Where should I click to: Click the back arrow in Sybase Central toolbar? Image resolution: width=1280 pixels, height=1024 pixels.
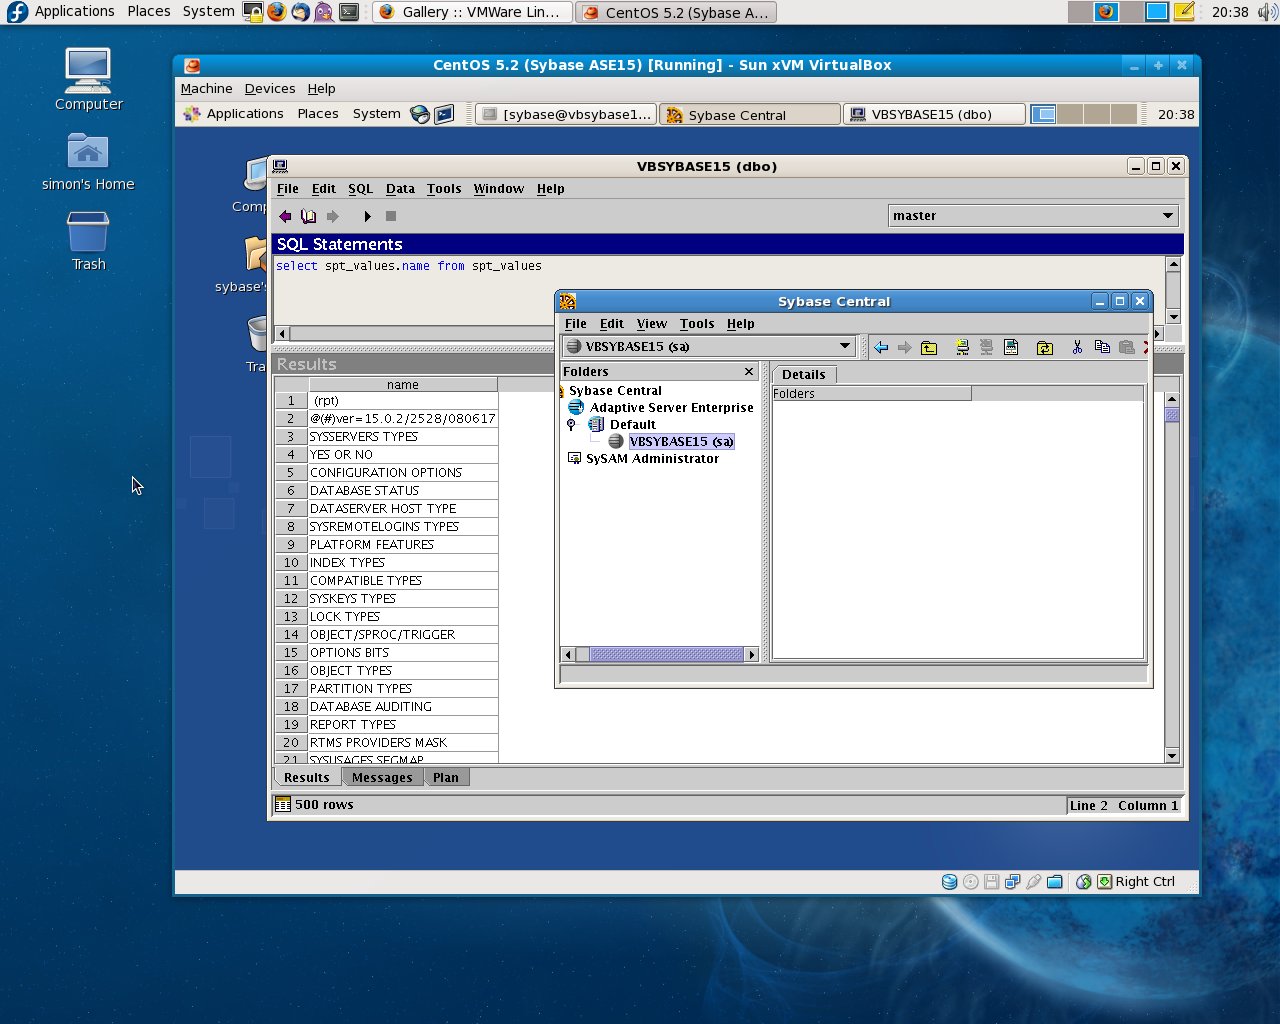click(x=881, y=347)
